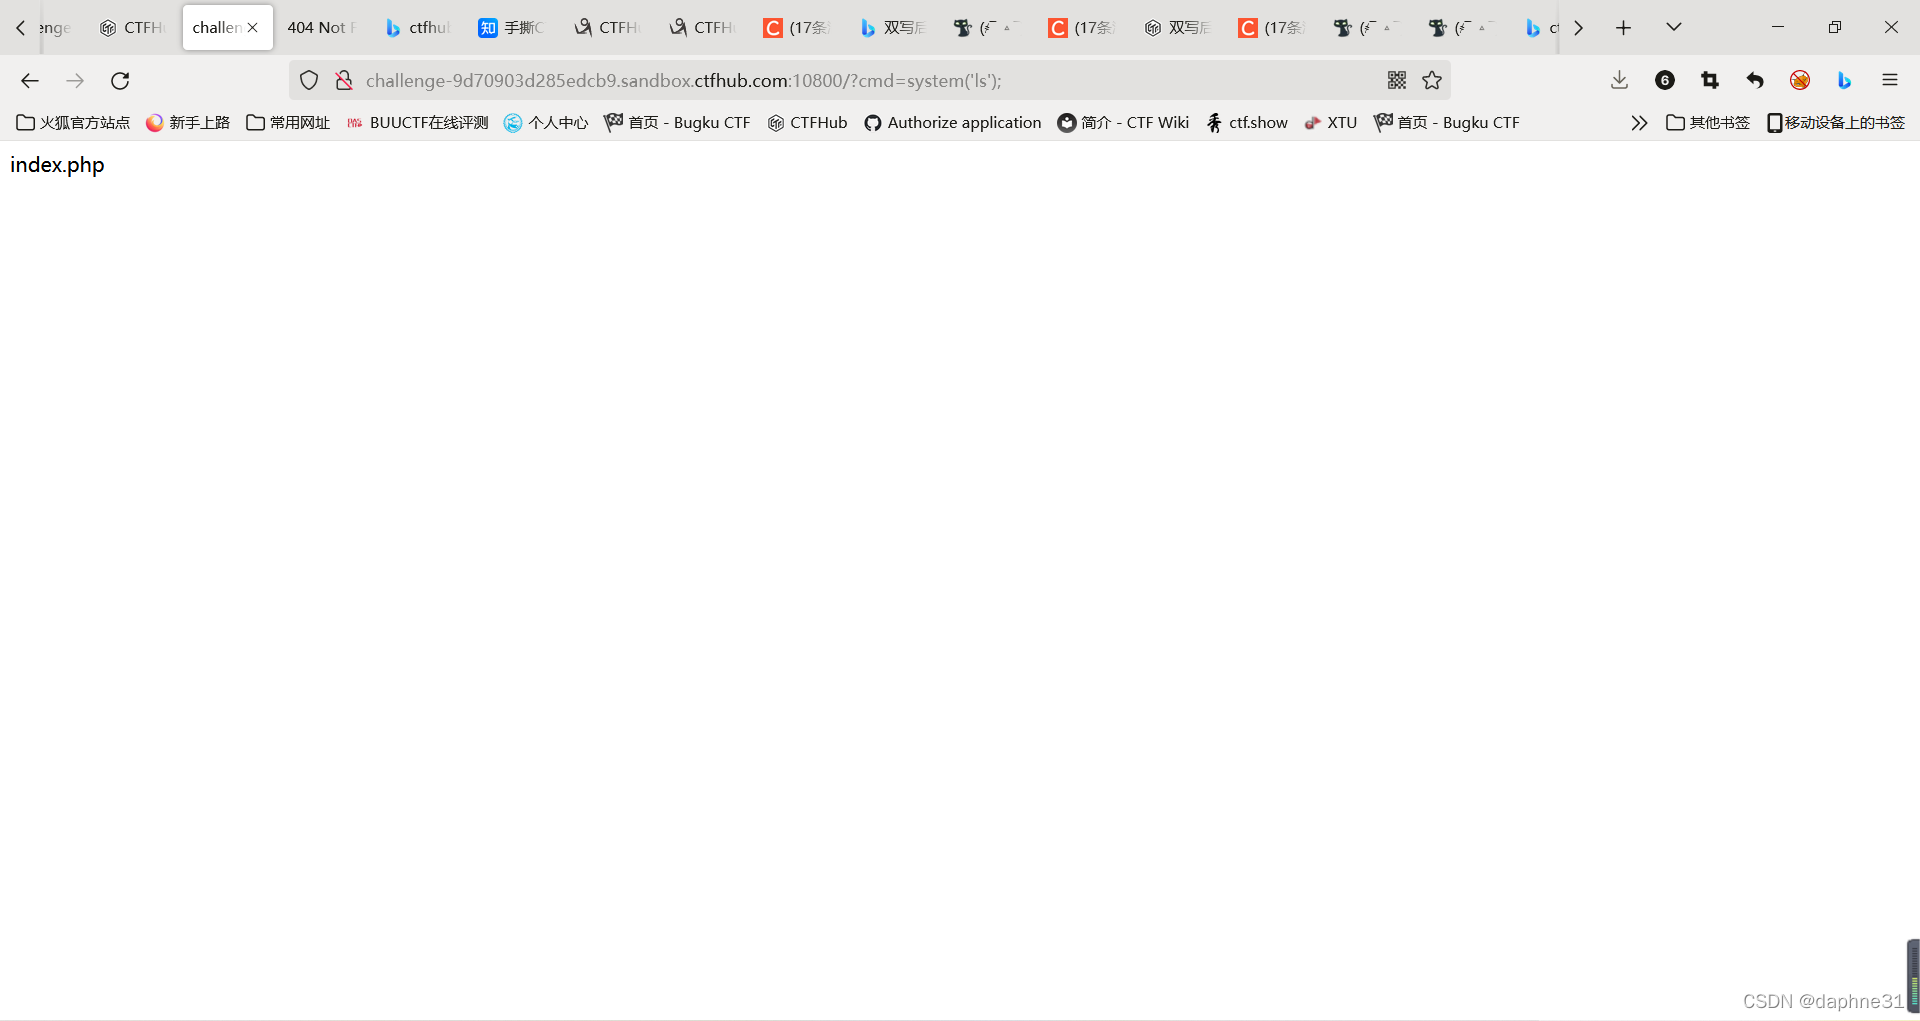Screen dimensions: 1920x1021
Task: Minimize the browser window
Action: point(1778,28)
